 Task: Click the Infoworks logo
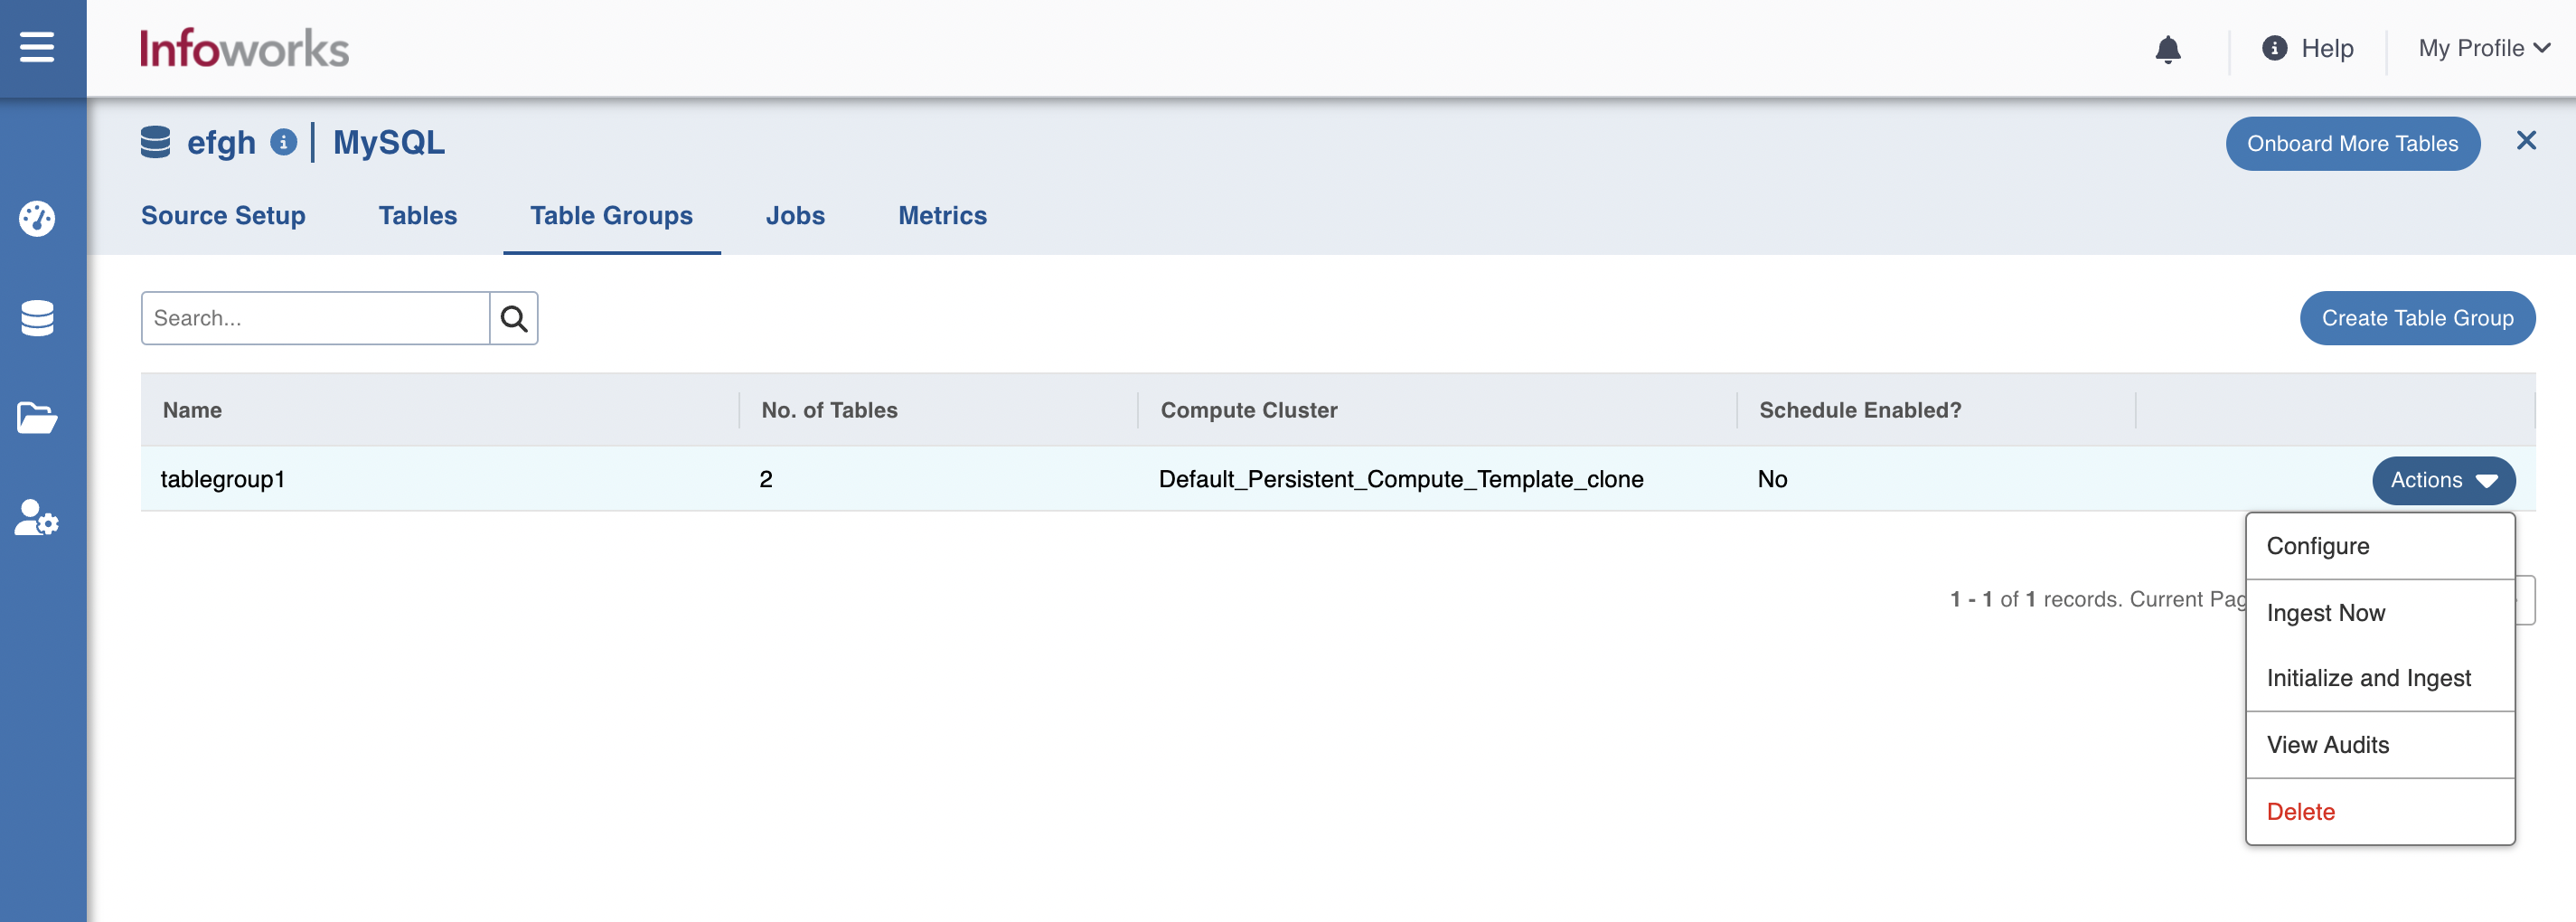pyautogui.click(x=244, y=48)
